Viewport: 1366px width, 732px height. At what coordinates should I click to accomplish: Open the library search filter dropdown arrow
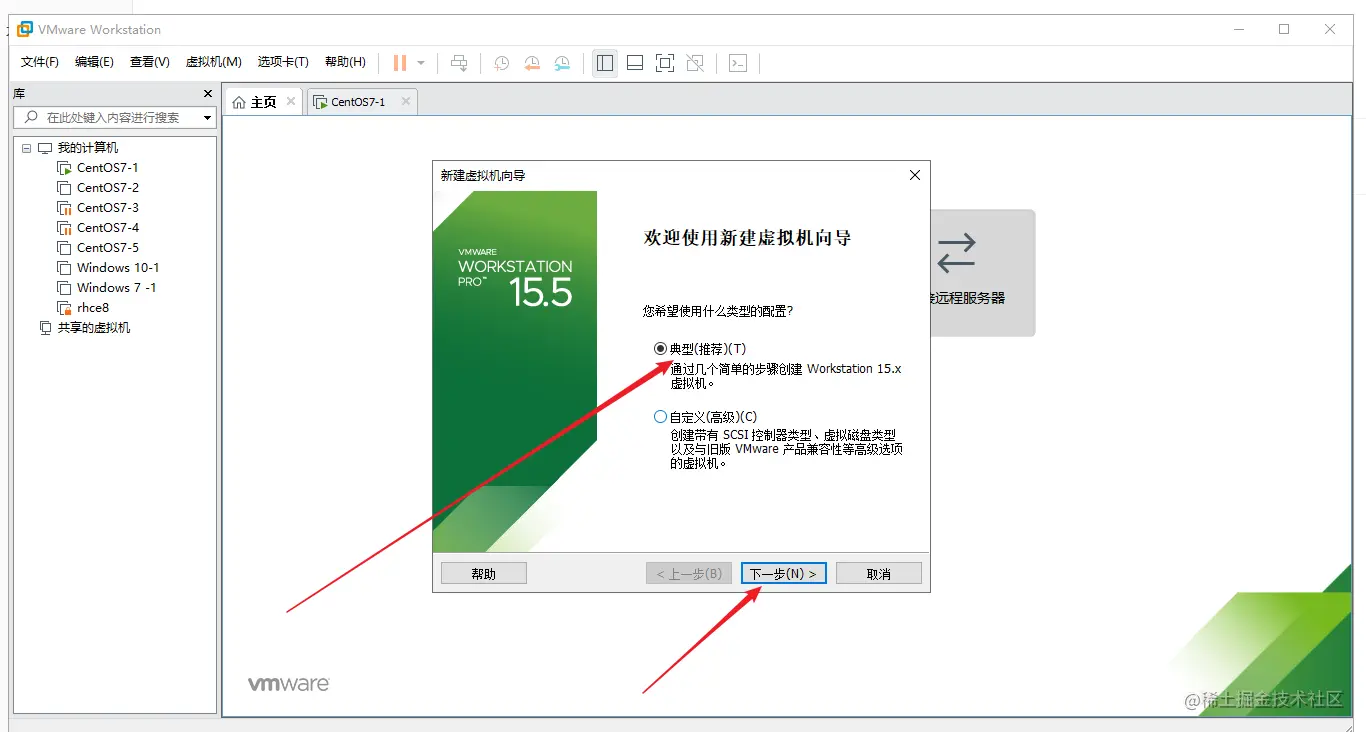pos(207,118)
